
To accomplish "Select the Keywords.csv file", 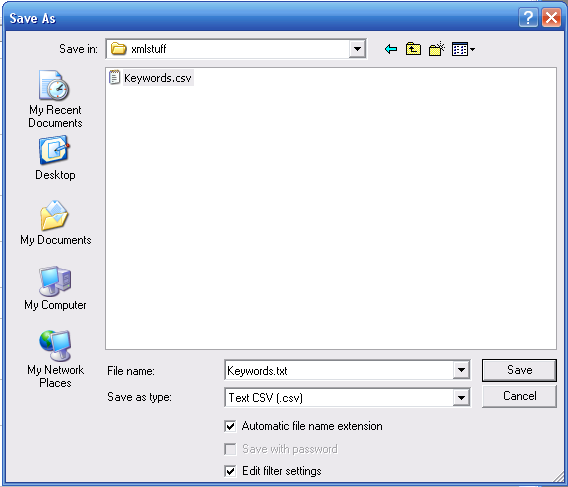I will tap(151, 78).
